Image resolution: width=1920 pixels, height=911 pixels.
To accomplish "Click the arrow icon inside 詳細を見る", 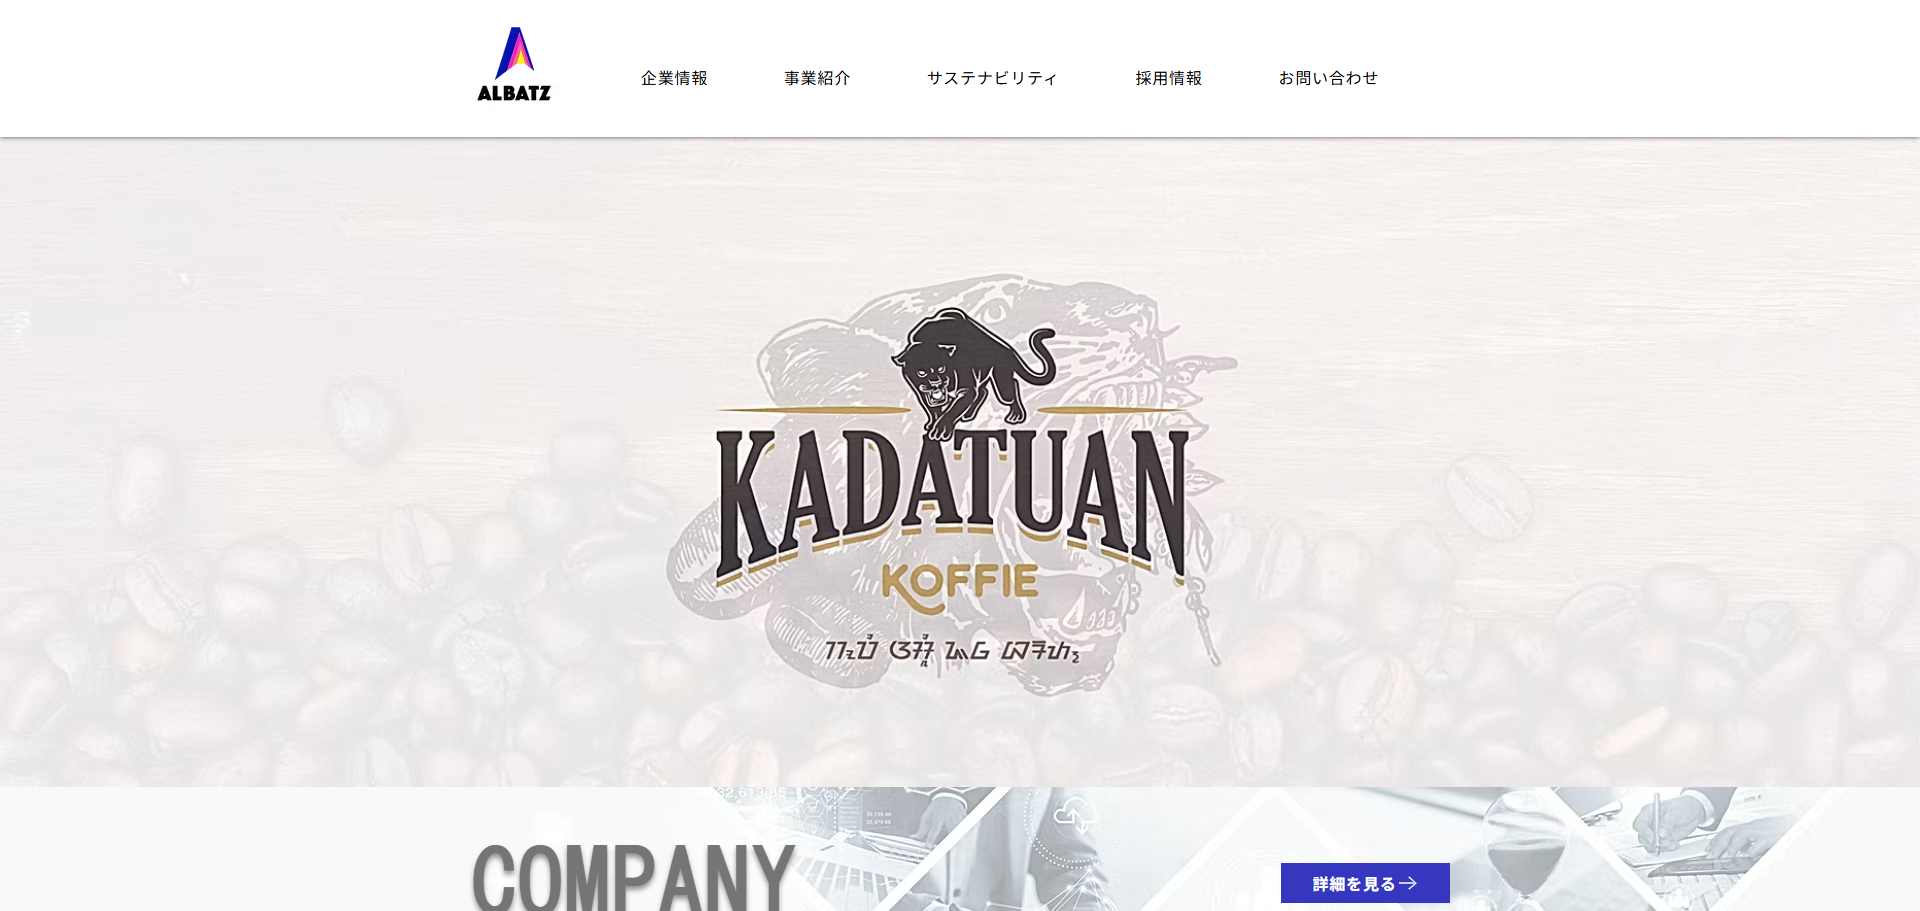I will point(1408,883).
